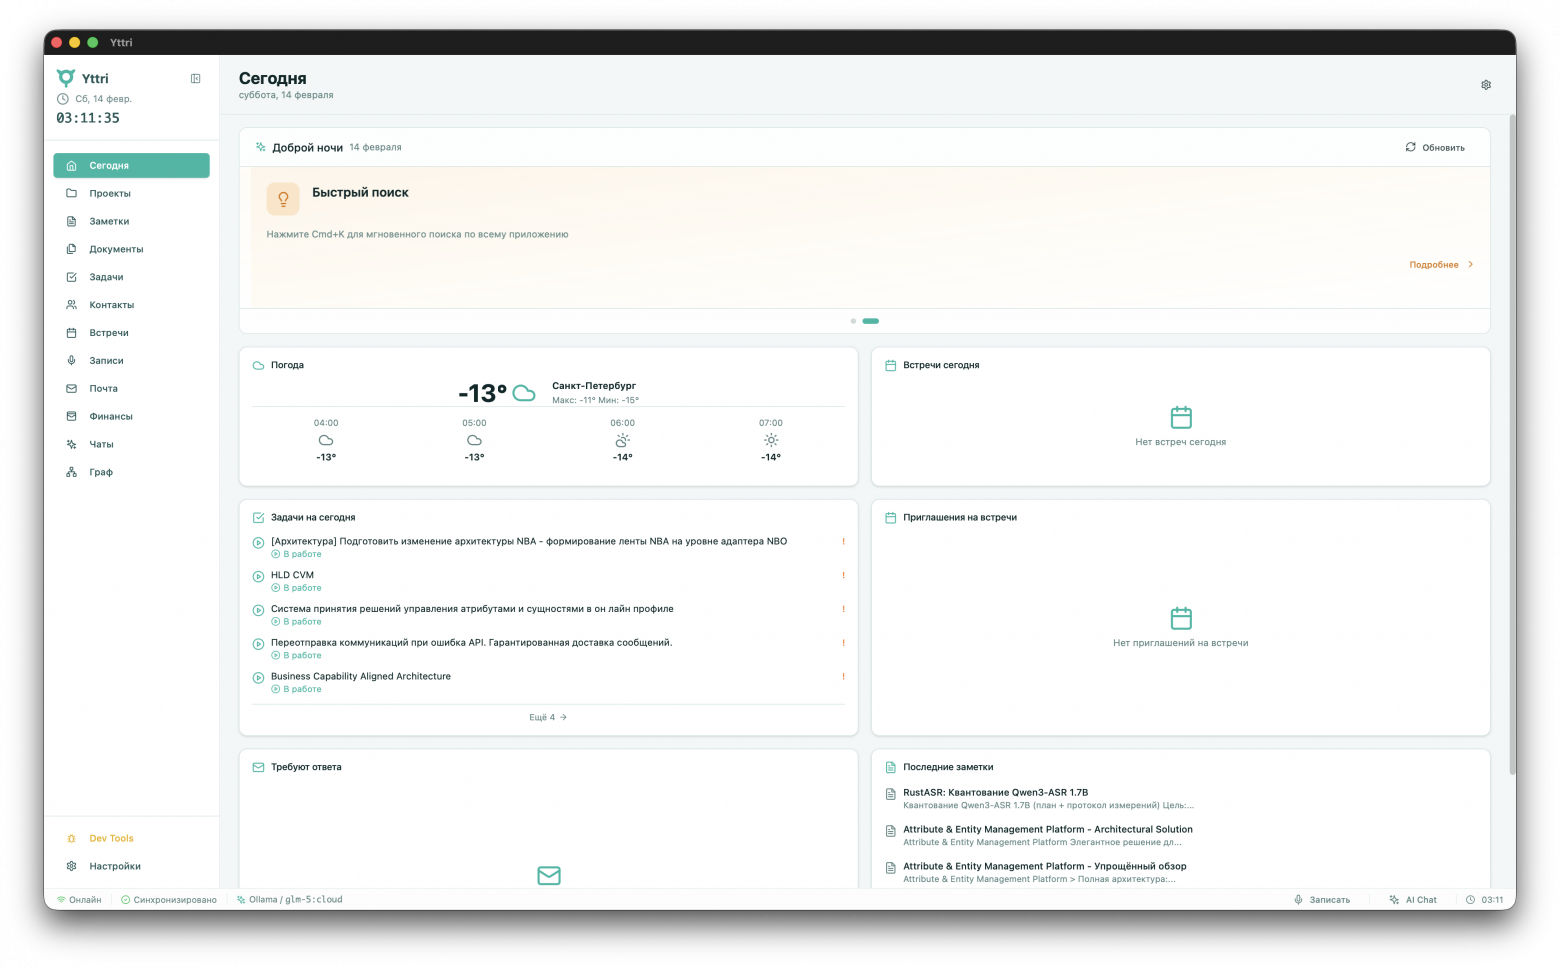
Task: Open AI Chat from the status bar
Action: coord(1414,899)
